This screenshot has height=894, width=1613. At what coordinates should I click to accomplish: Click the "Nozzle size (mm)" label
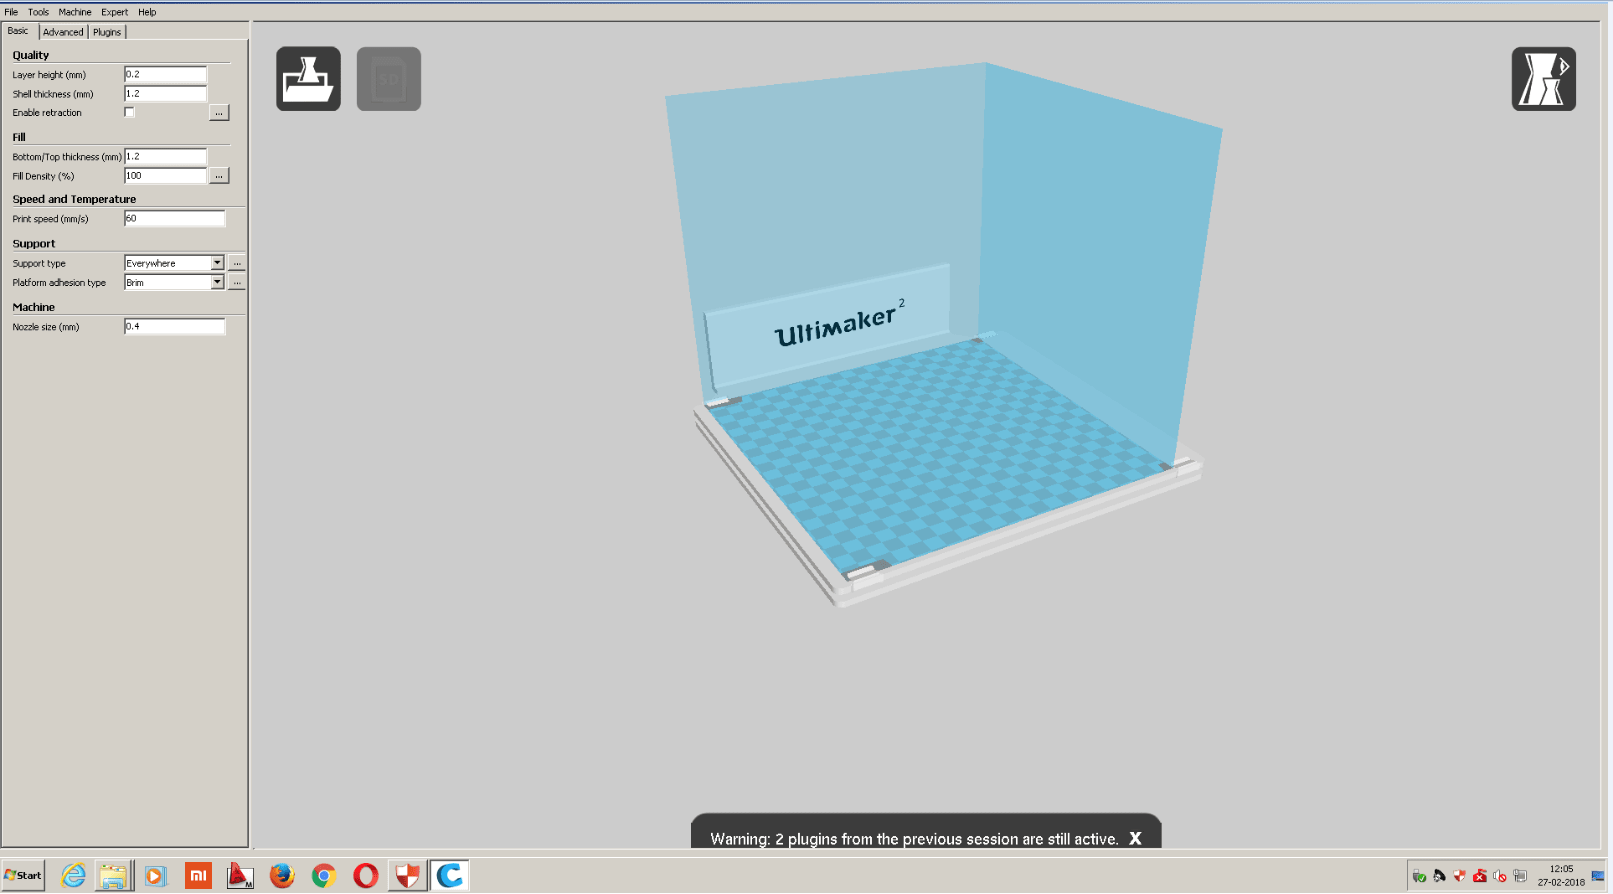tap(46, 327)
